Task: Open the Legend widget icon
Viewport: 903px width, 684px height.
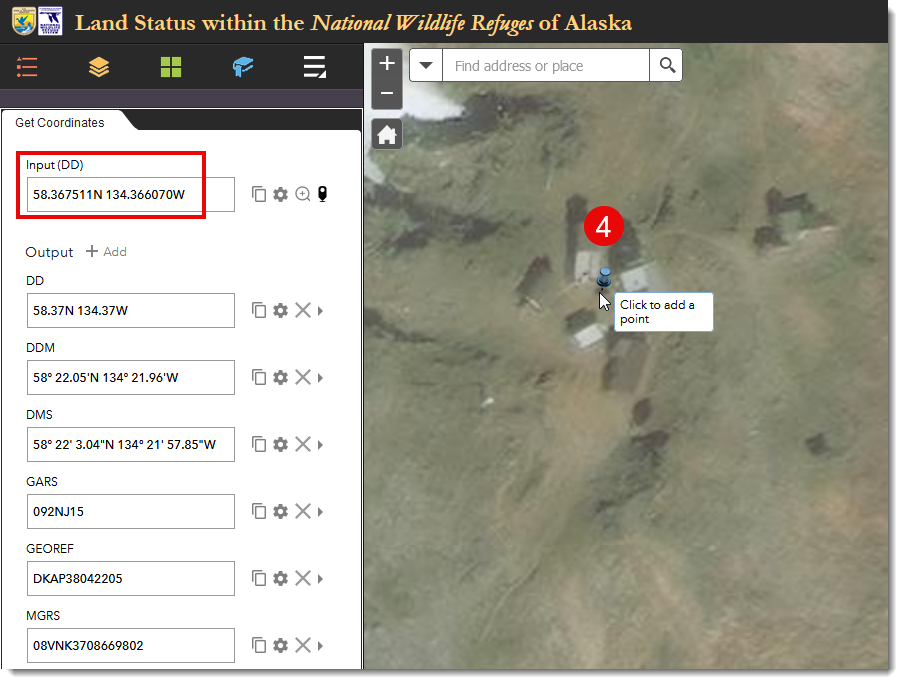Action: pyautogui.click(x=27, y=67)
